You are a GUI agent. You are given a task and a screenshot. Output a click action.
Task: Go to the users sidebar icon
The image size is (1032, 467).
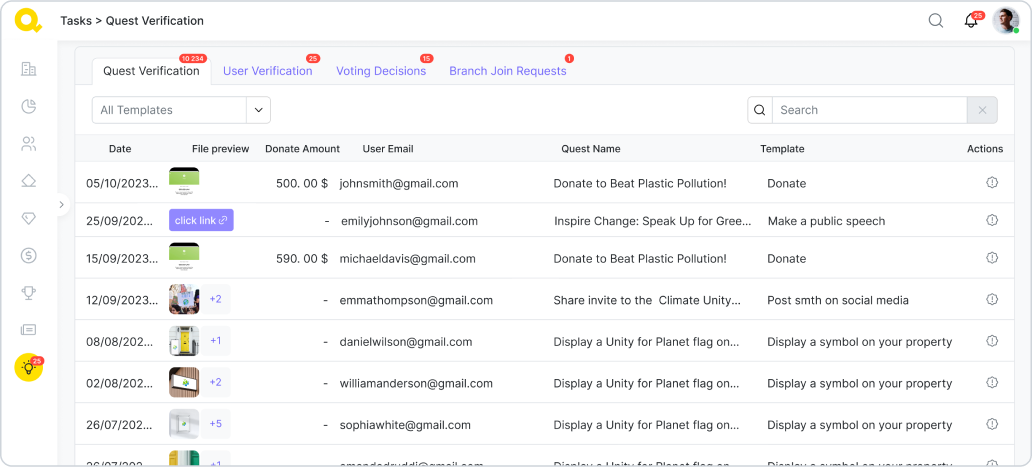pos(29,144)
